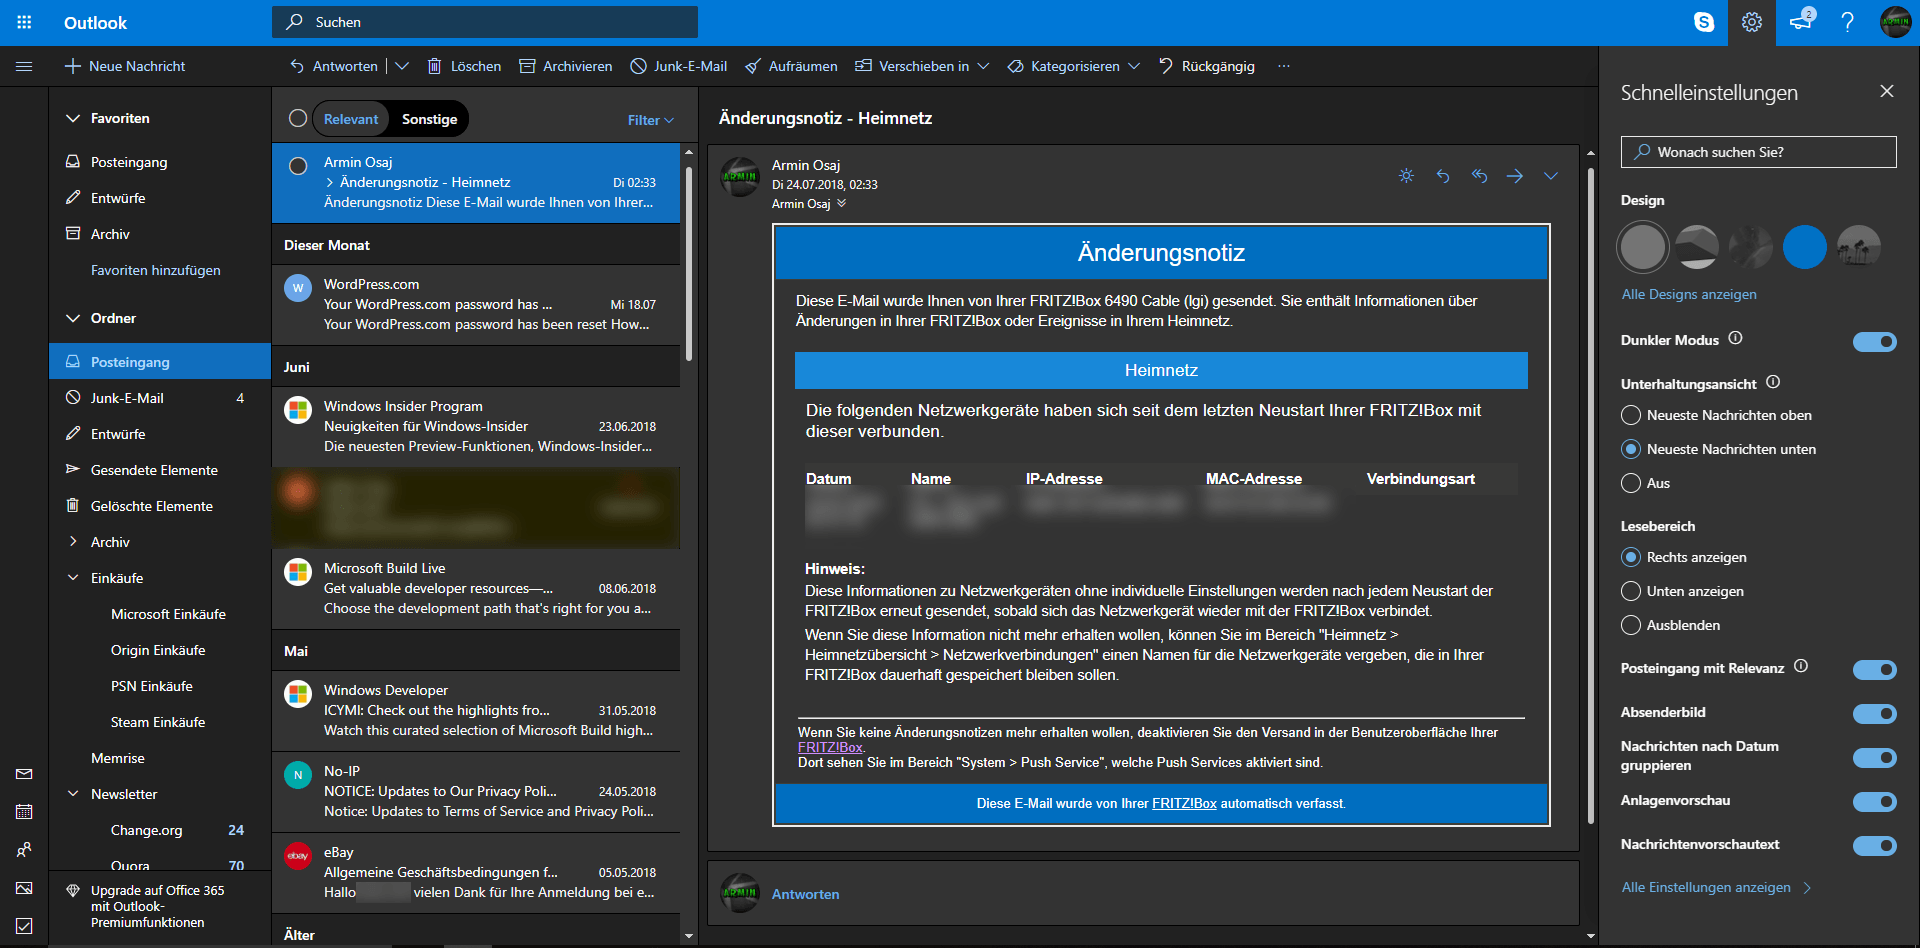Open the settings gear icon
The image size is (1920, 948).
[1751, 22]
